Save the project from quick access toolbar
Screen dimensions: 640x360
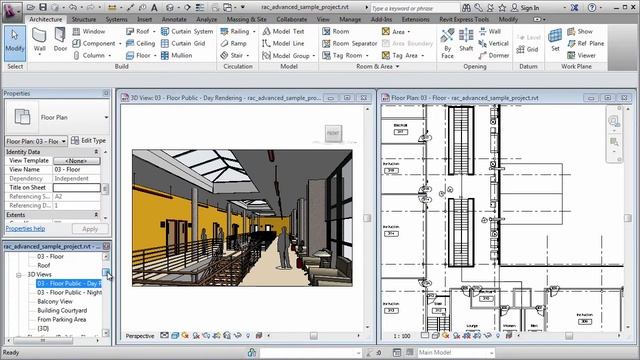tap(42, 7)
